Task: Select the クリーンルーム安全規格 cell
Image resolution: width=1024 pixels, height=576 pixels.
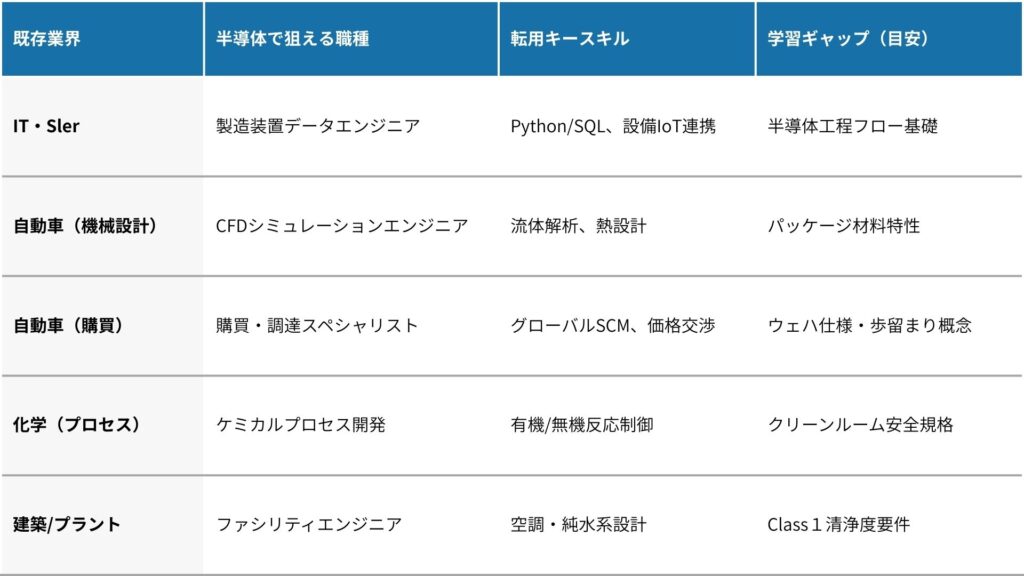Action: [861, 424]
